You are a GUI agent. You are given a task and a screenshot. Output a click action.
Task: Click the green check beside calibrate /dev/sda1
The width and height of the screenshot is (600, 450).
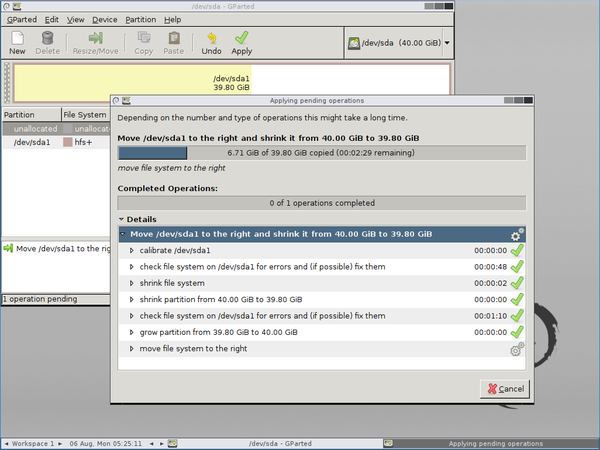click(x=517, y=251)
